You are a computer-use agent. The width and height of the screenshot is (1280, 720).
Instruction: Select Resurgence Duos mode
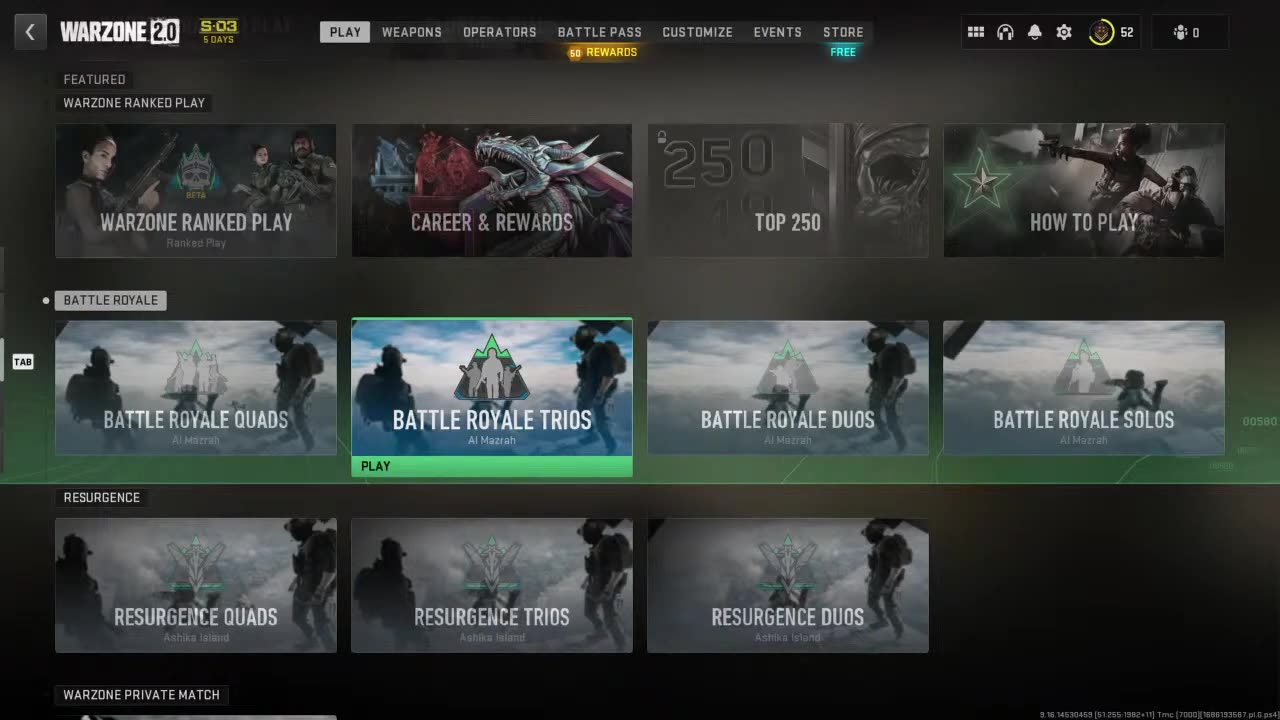(x=788, y=585)
